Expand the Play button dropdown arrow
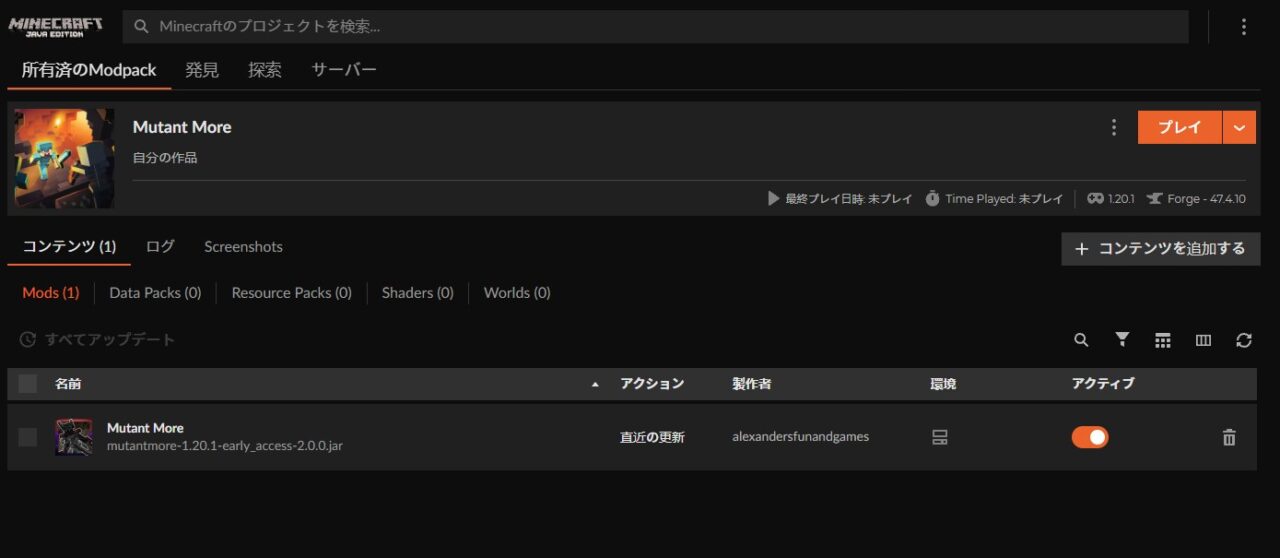Image resolution: width=1280 pixels, height=558 pixels. pos(1239,127)
